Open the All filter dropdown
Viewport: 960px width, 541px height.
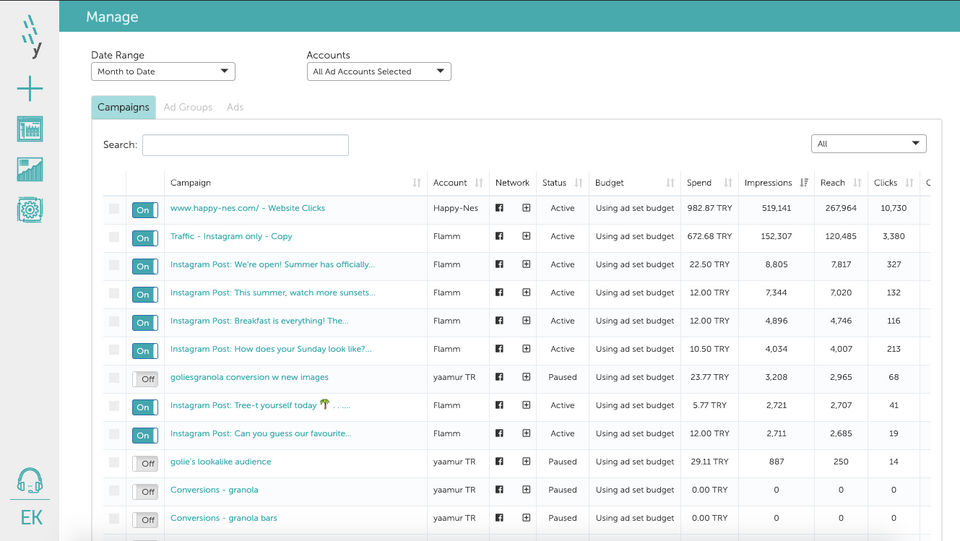(x=868, y=144)
